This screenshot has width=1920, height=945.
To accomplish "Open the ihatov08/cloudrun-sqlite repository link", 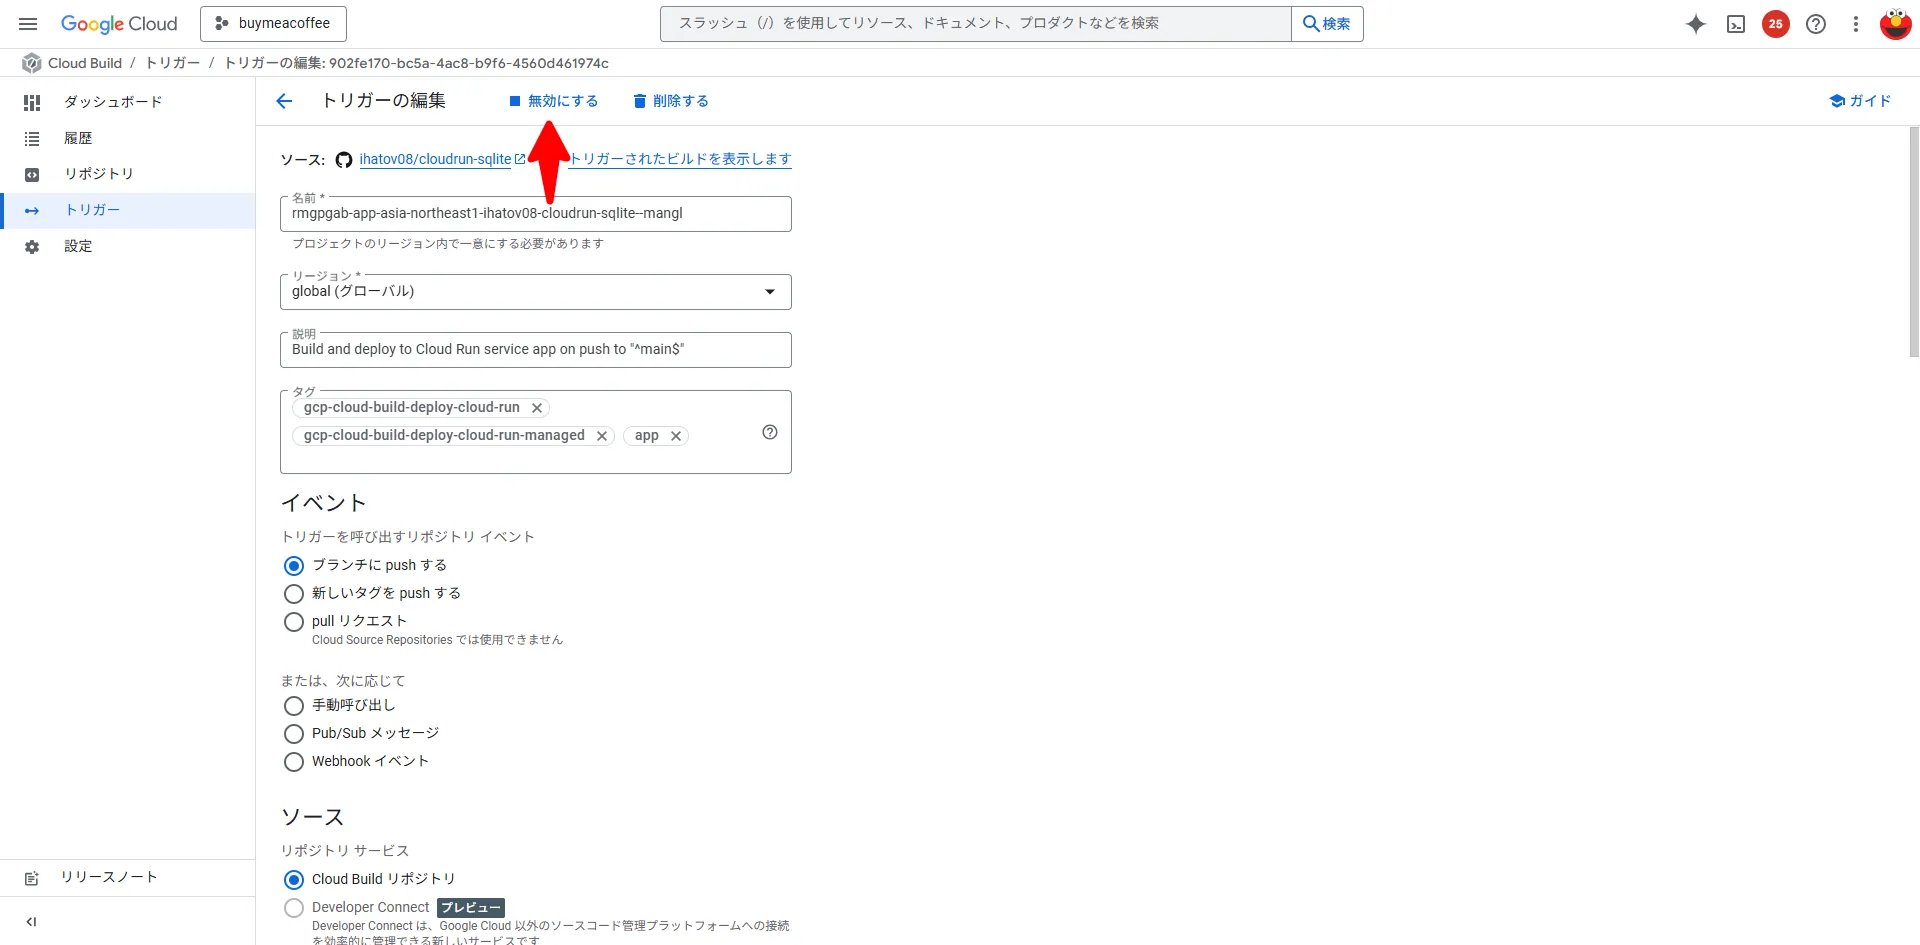I will point(434,159).
